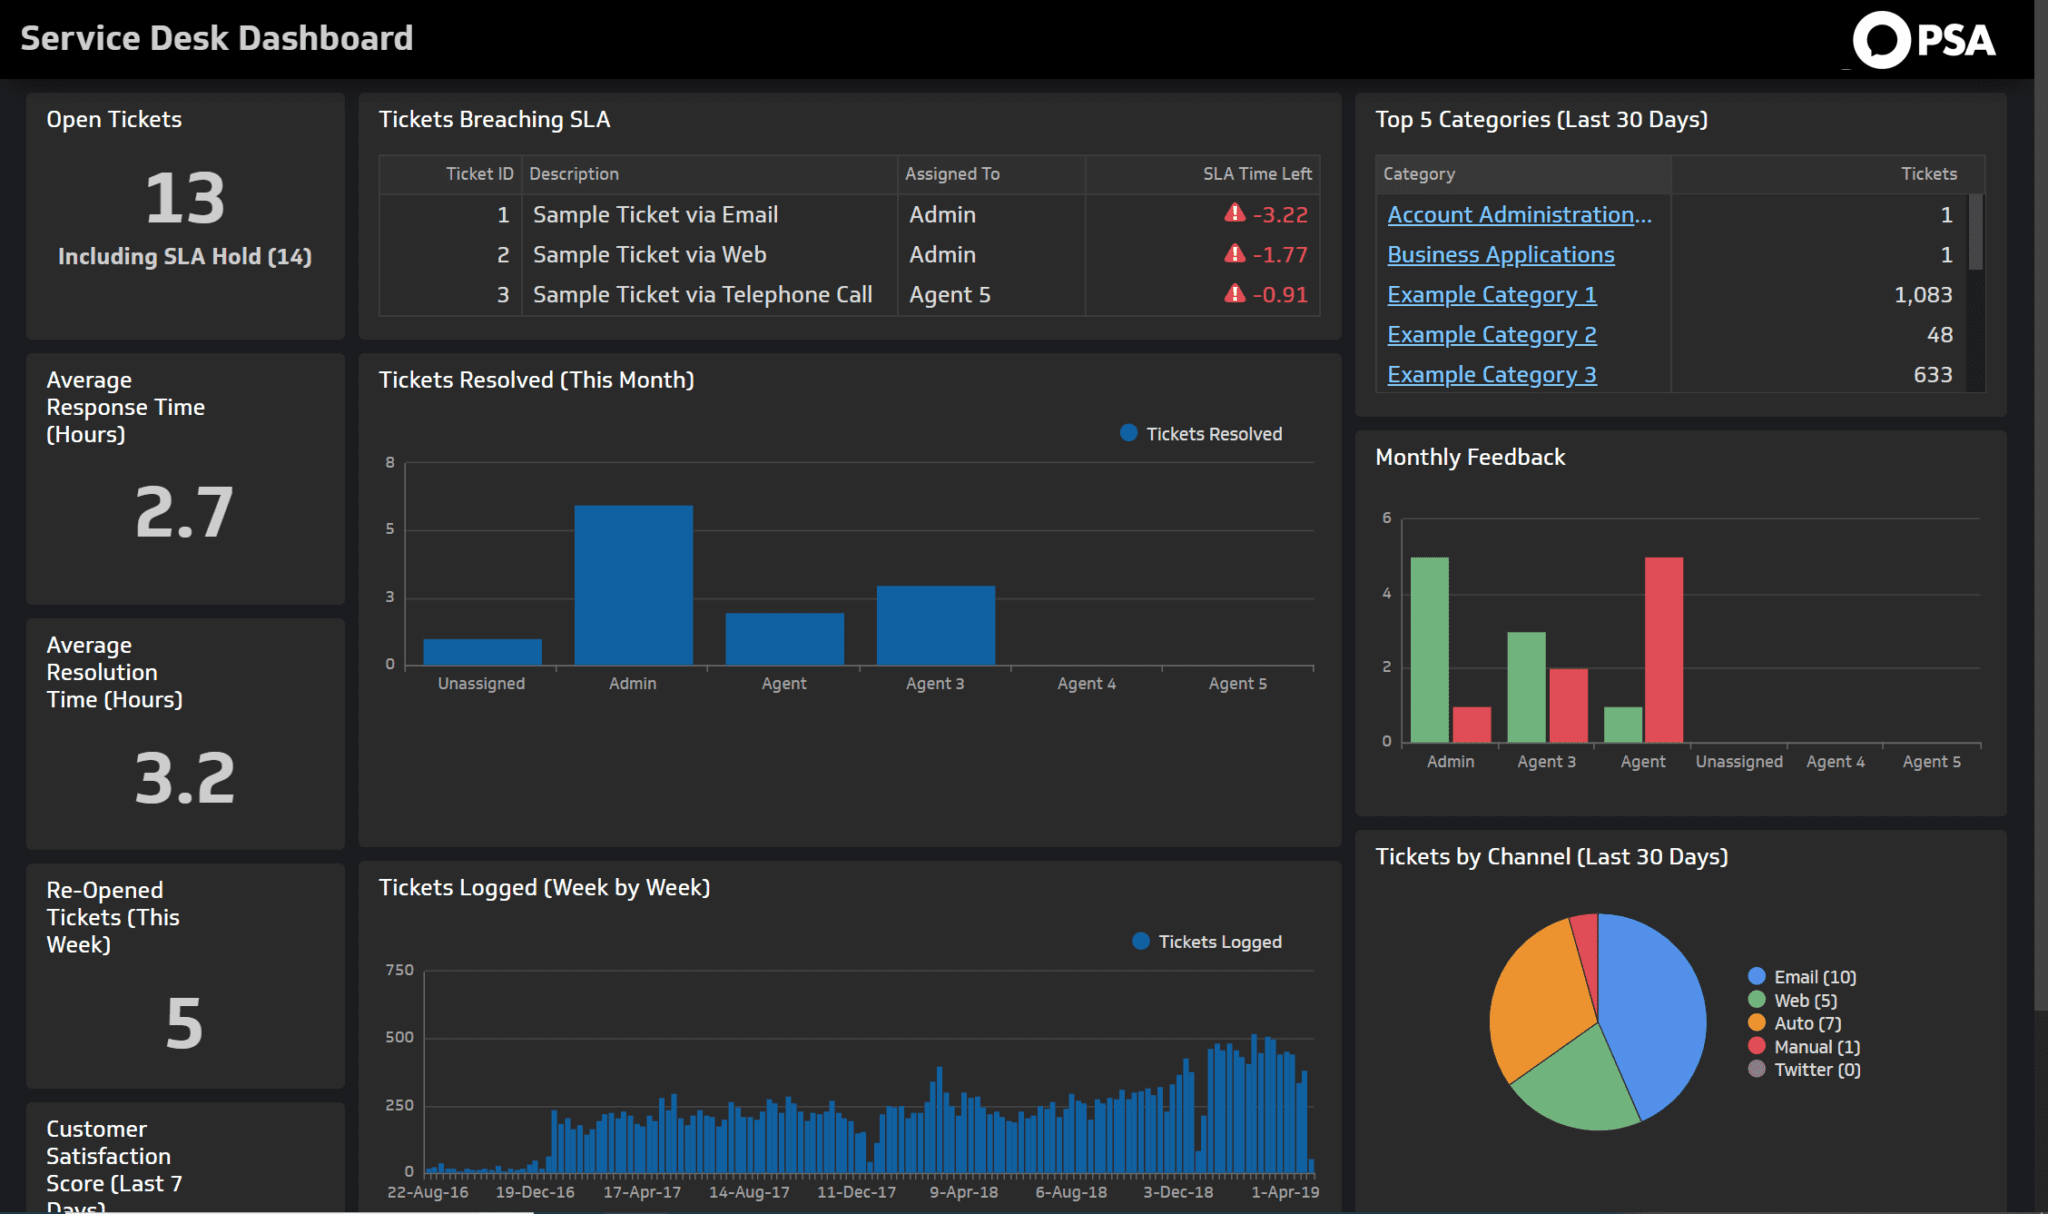Open Example Category 1
The image size is (2048, 1214).
[x=1491, y=294]
